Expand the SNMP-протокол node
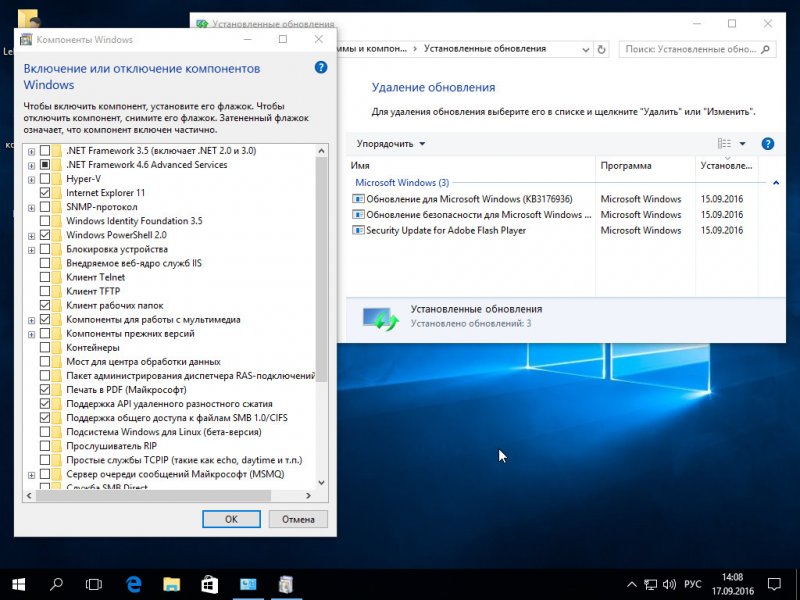Image resolution: width=800 pixels, height=600 pixels. (31, 208)
